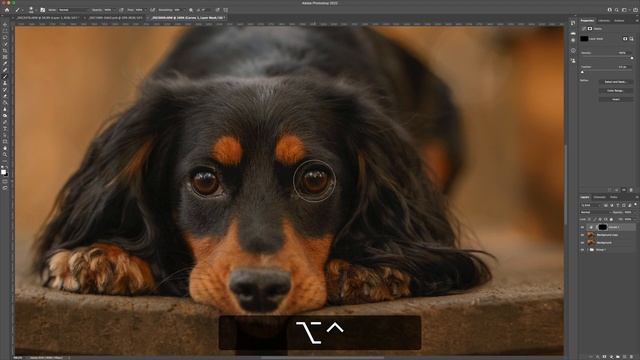
Task: Select the pixel mask icon in Properties
Action: click(625, 39)
